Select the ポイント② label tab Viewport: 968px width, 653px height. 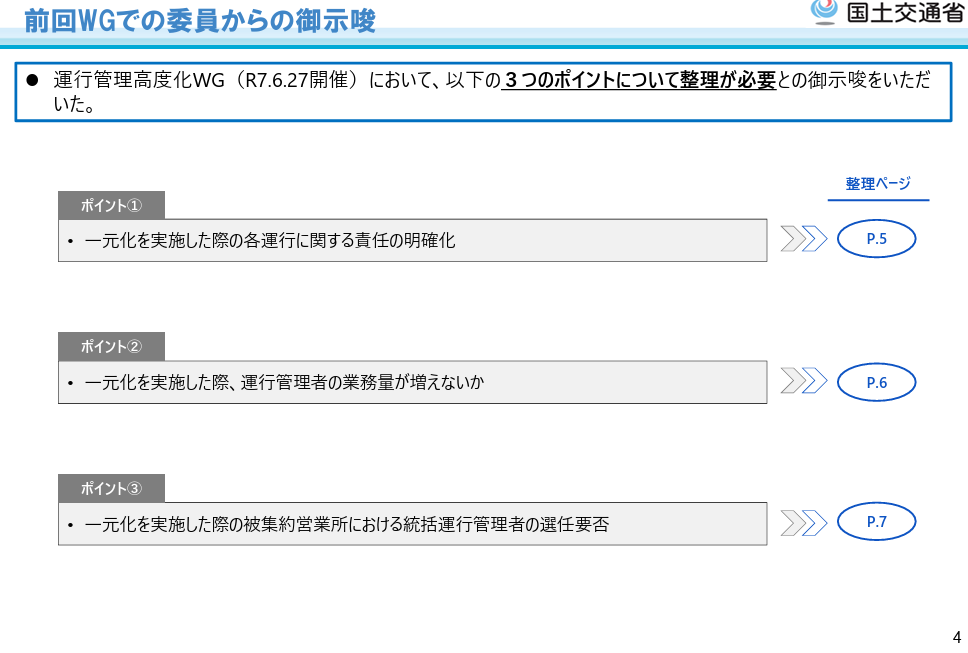[x=111, y=346]
